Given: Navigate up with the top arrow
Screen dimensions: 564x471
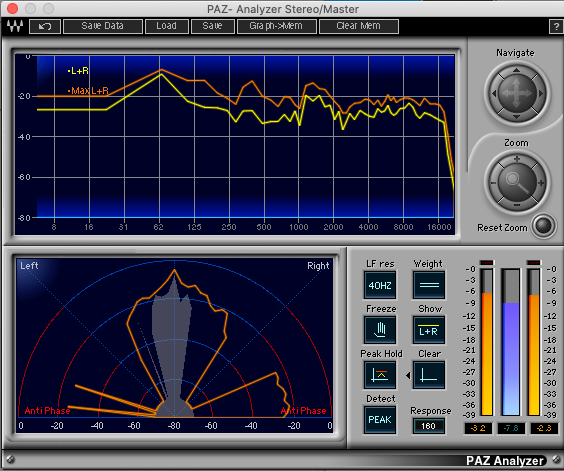Looking at the screenshot, I should click(517, 70).
